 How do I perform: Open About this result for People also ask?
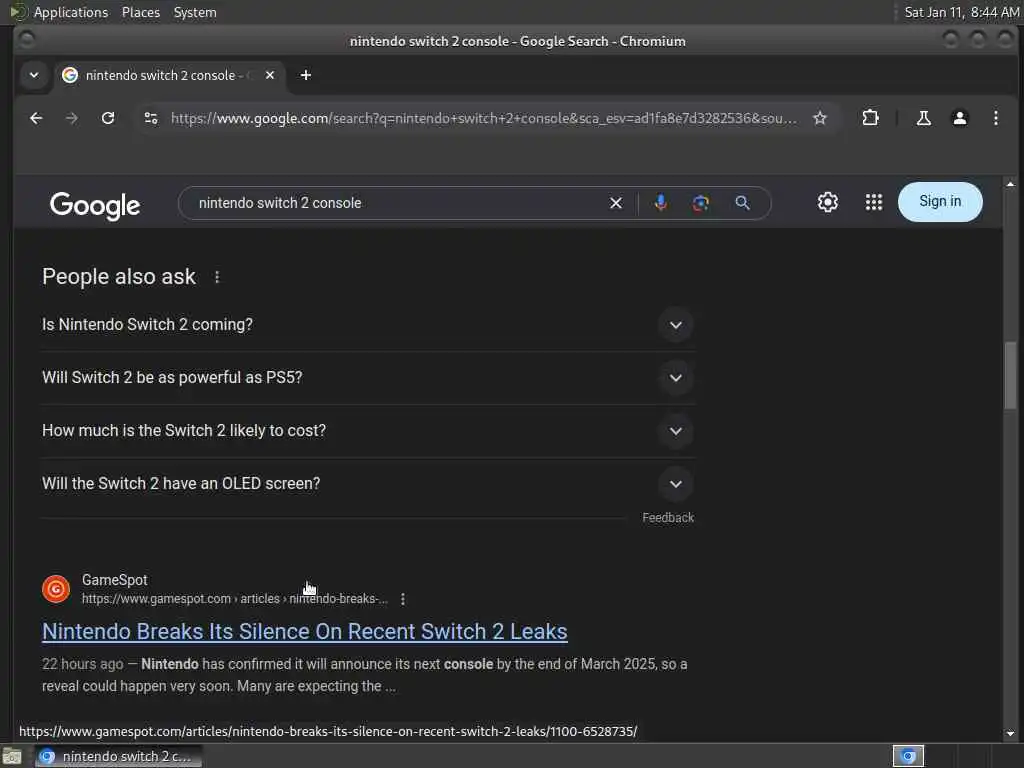(217, 277)
